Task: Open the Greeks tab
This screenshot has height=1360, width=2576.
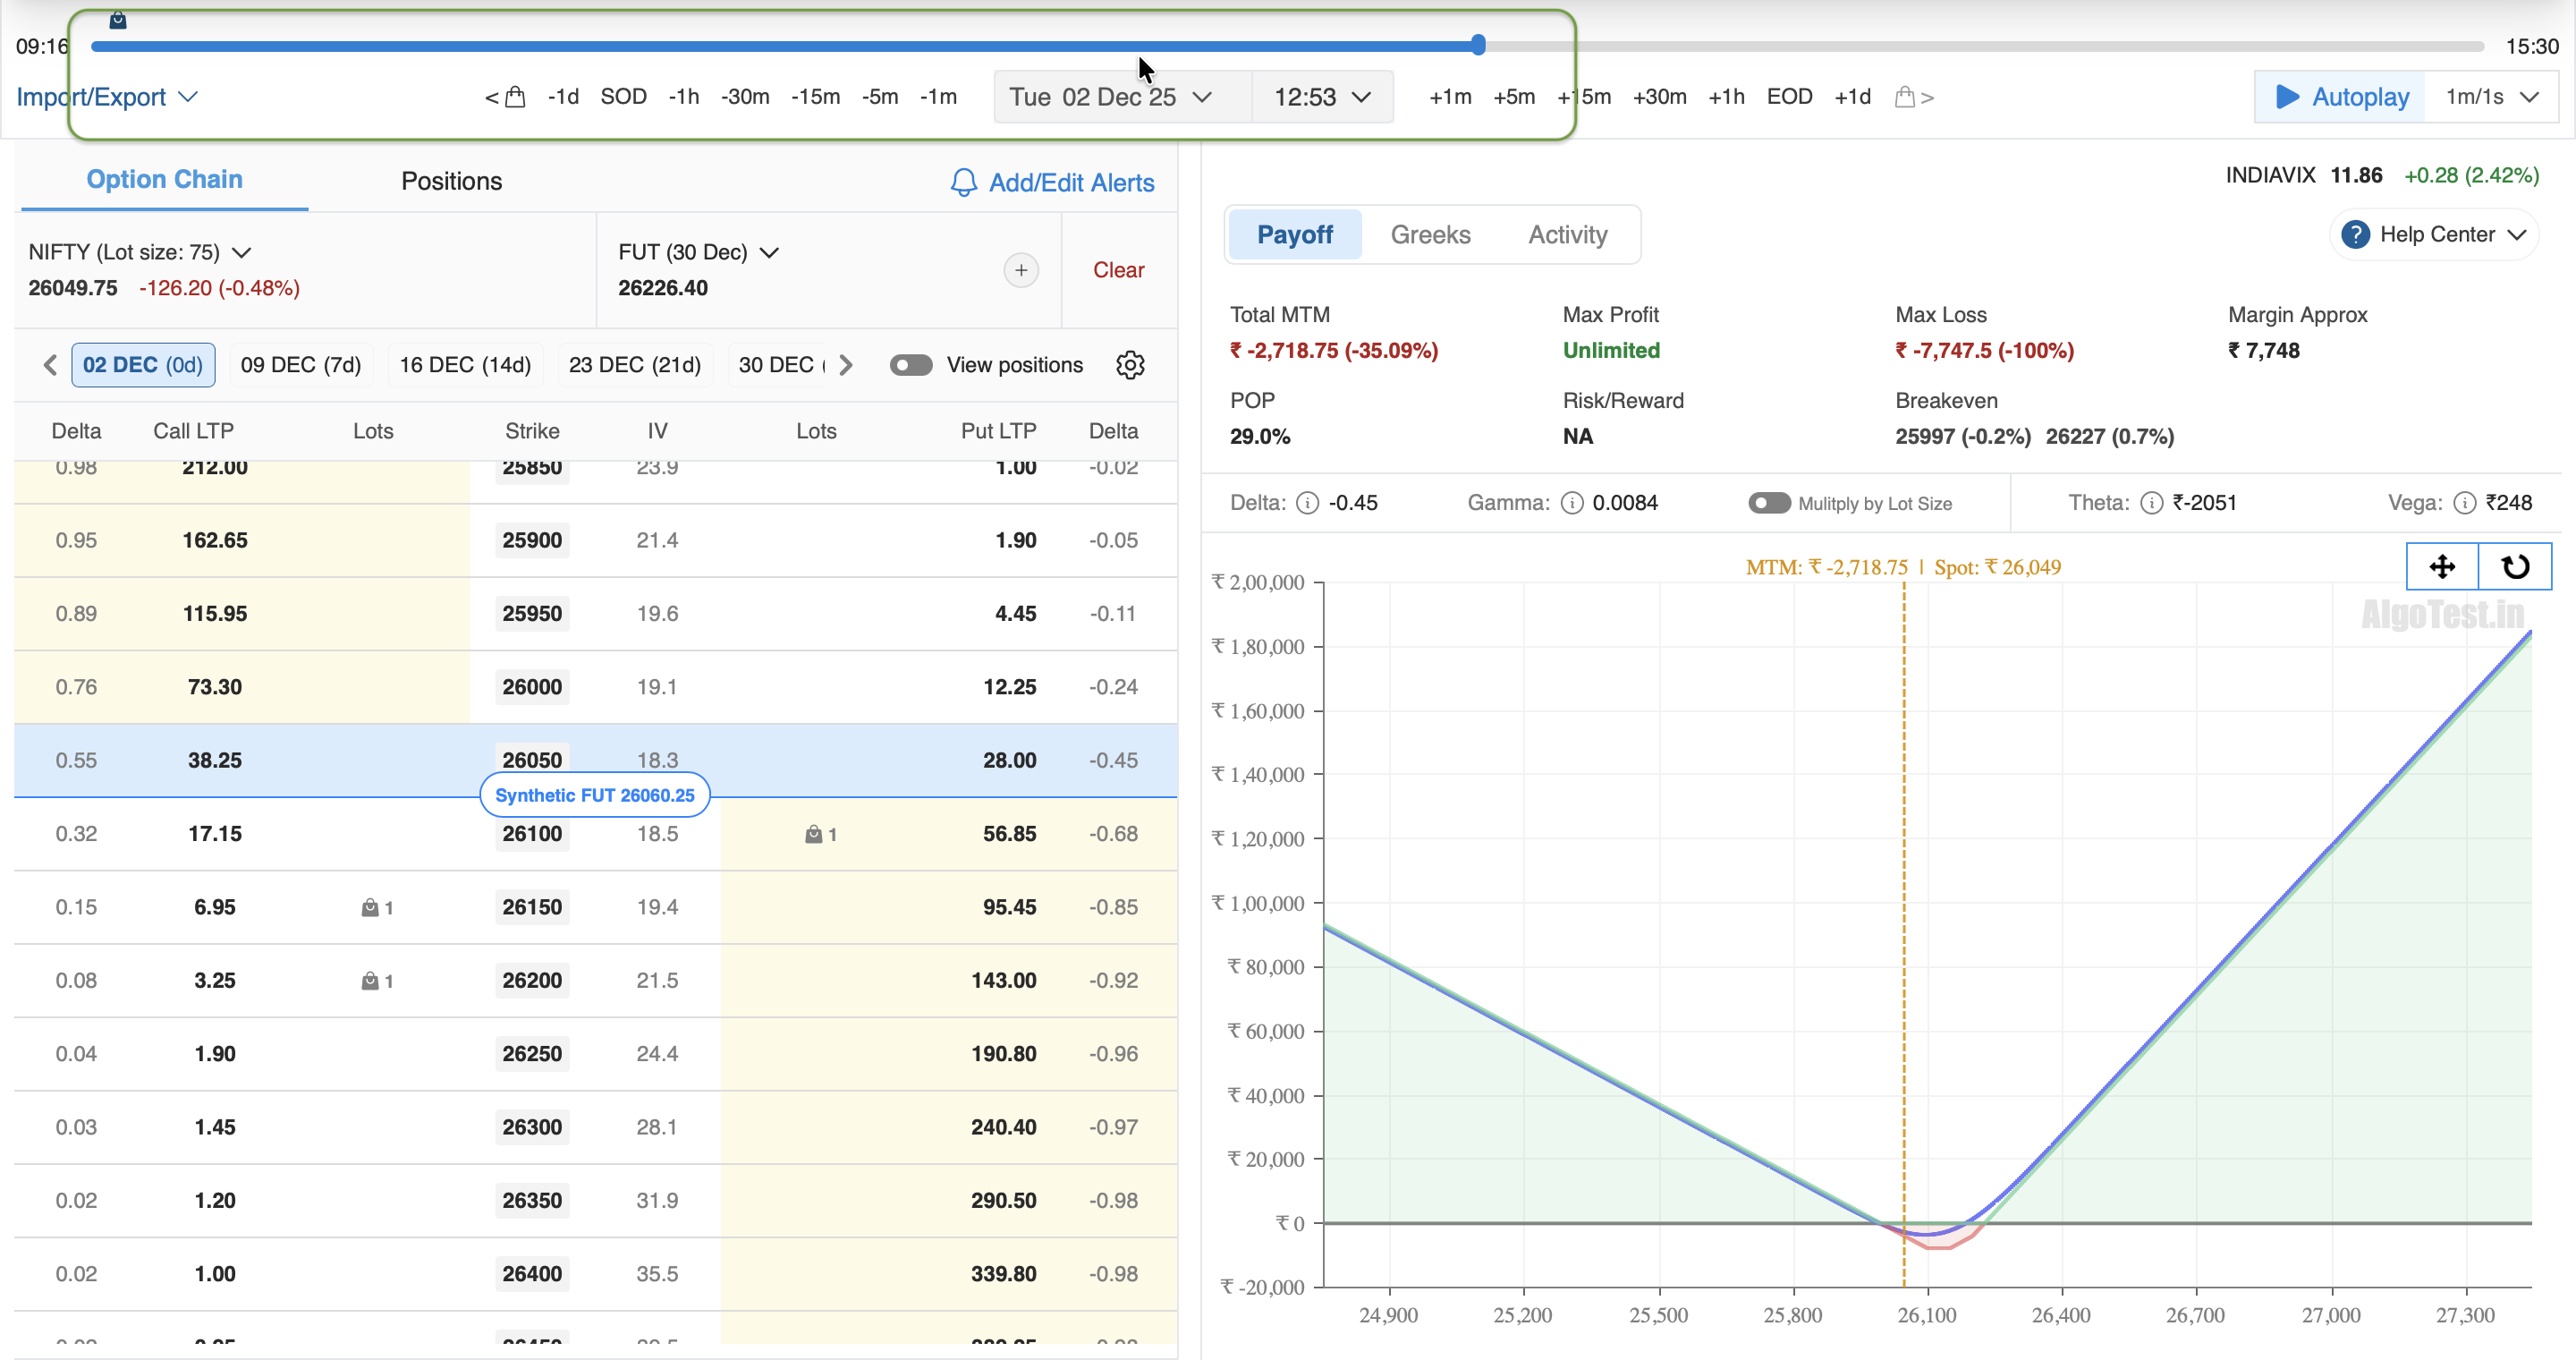Action: 1430,235
